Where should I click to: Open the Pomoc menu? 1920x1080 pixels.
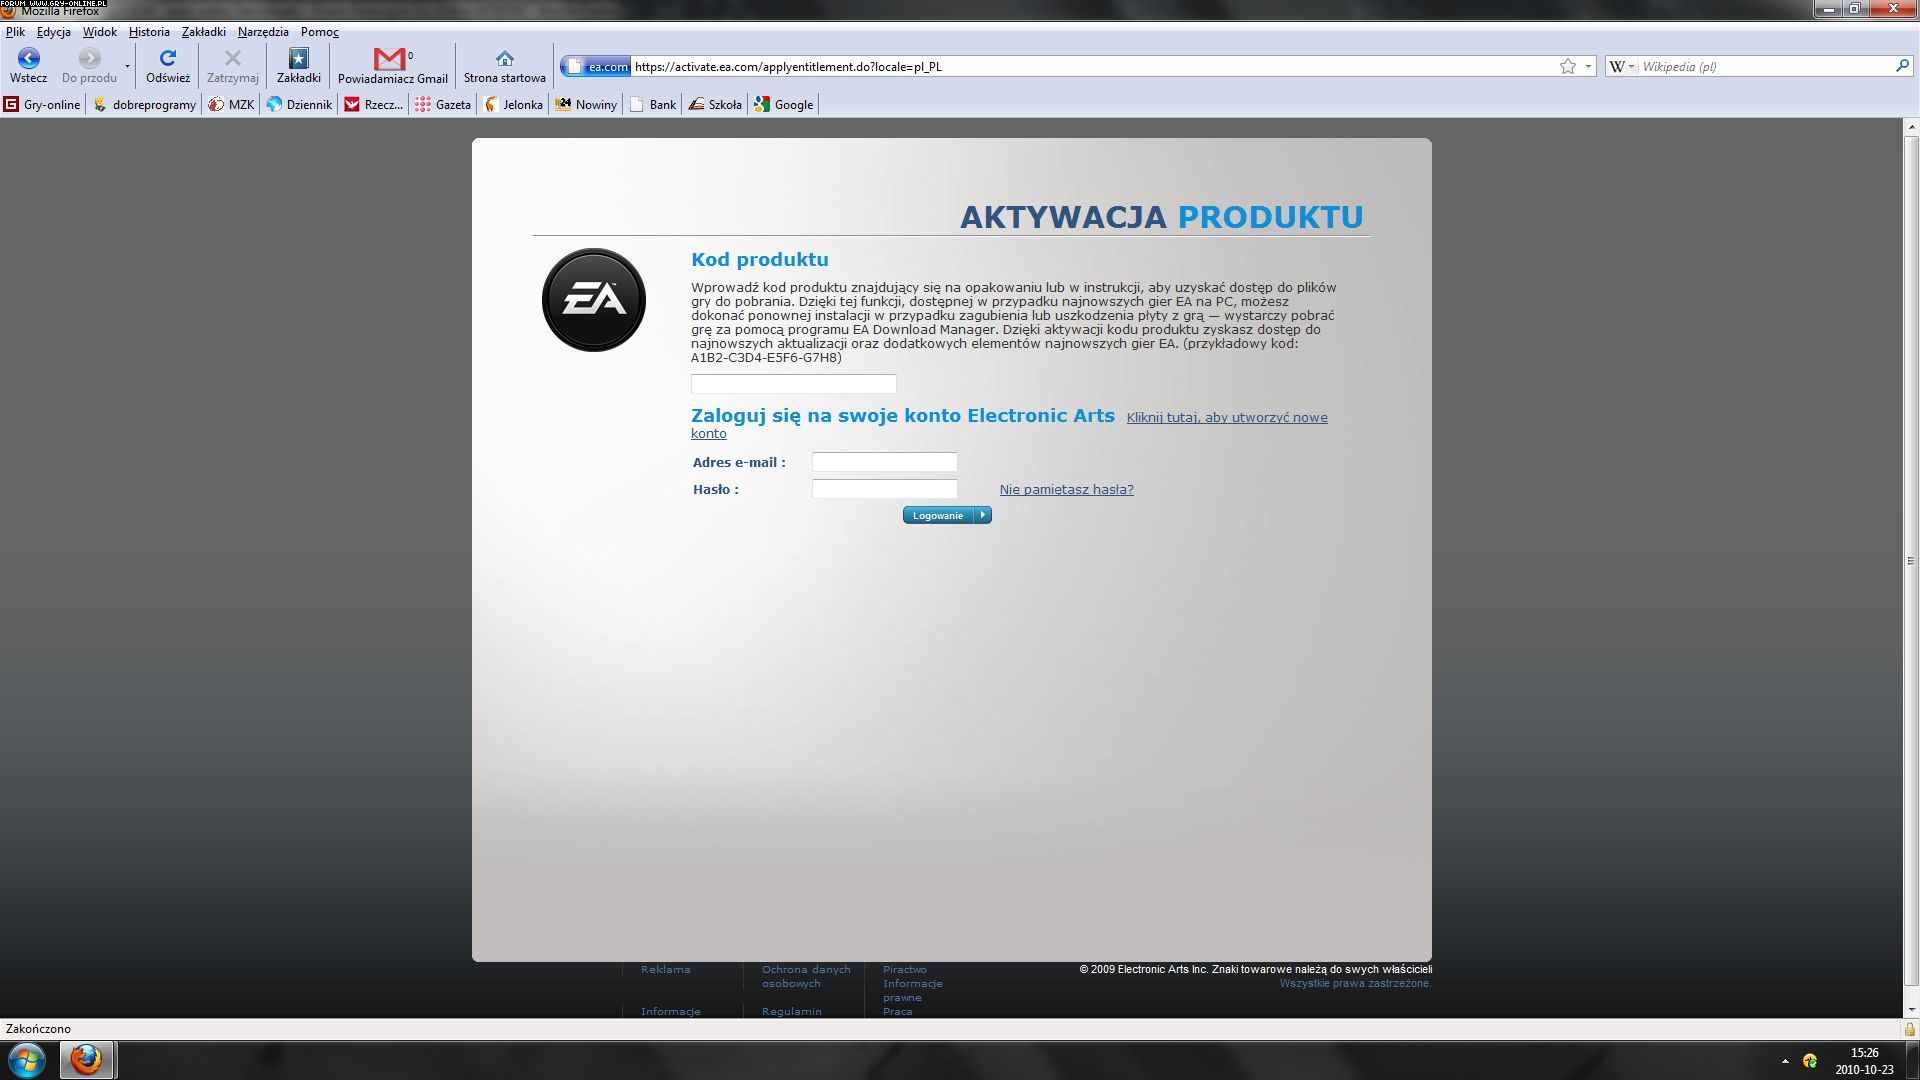(319, 32)
